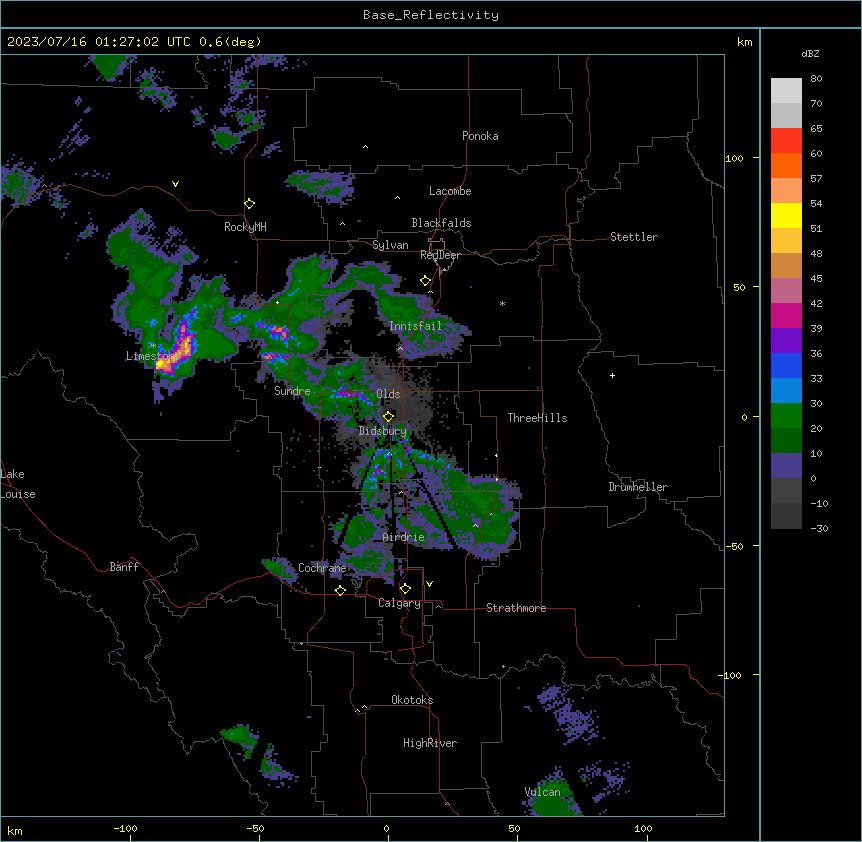The image size is (862, 842).
Task: Pick the darkest gray -30 to -10 swatch
Action: point(786,516)
